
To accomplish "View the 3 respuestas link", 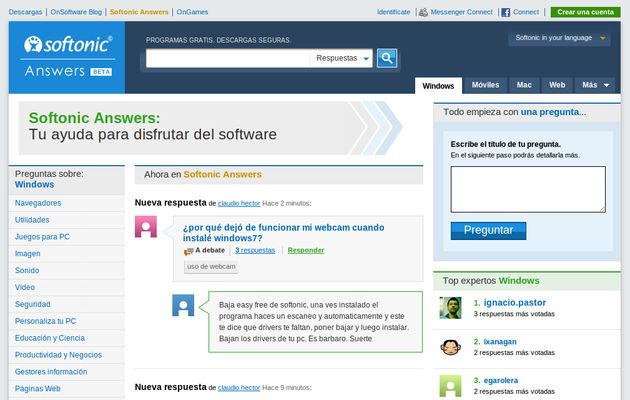I will [x=255, y=250].
